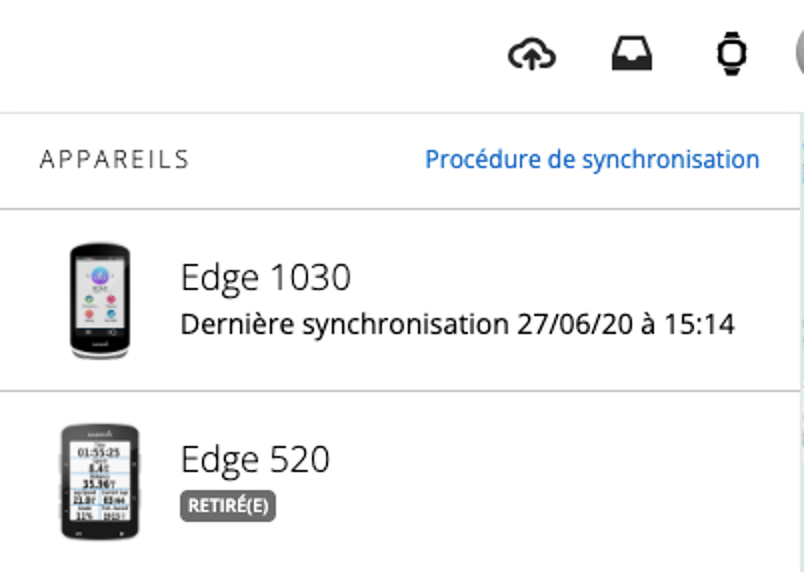Viewport: 804px width, 572px height.
Task: Click the Edge 520 device image
Action: click(x=100, y=482)
